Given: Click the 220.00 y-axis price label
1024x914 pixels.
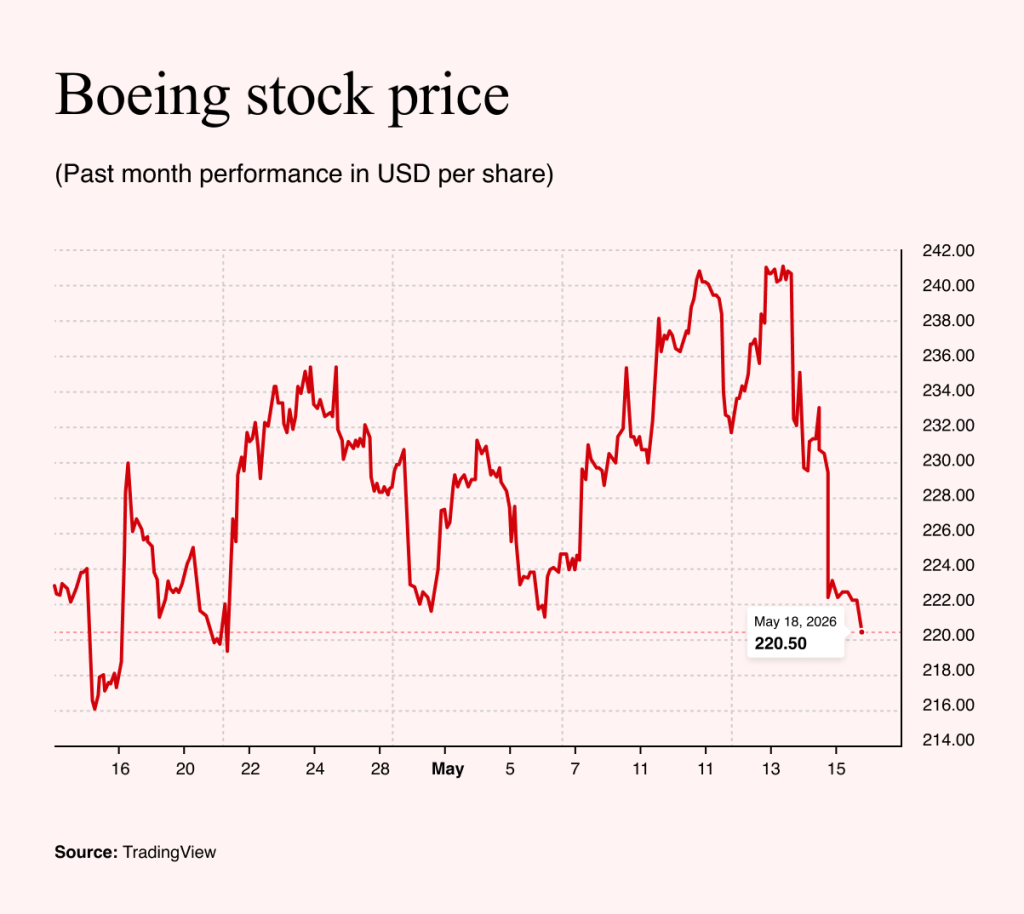Looking at the screenshot, I should pos(948,635).
